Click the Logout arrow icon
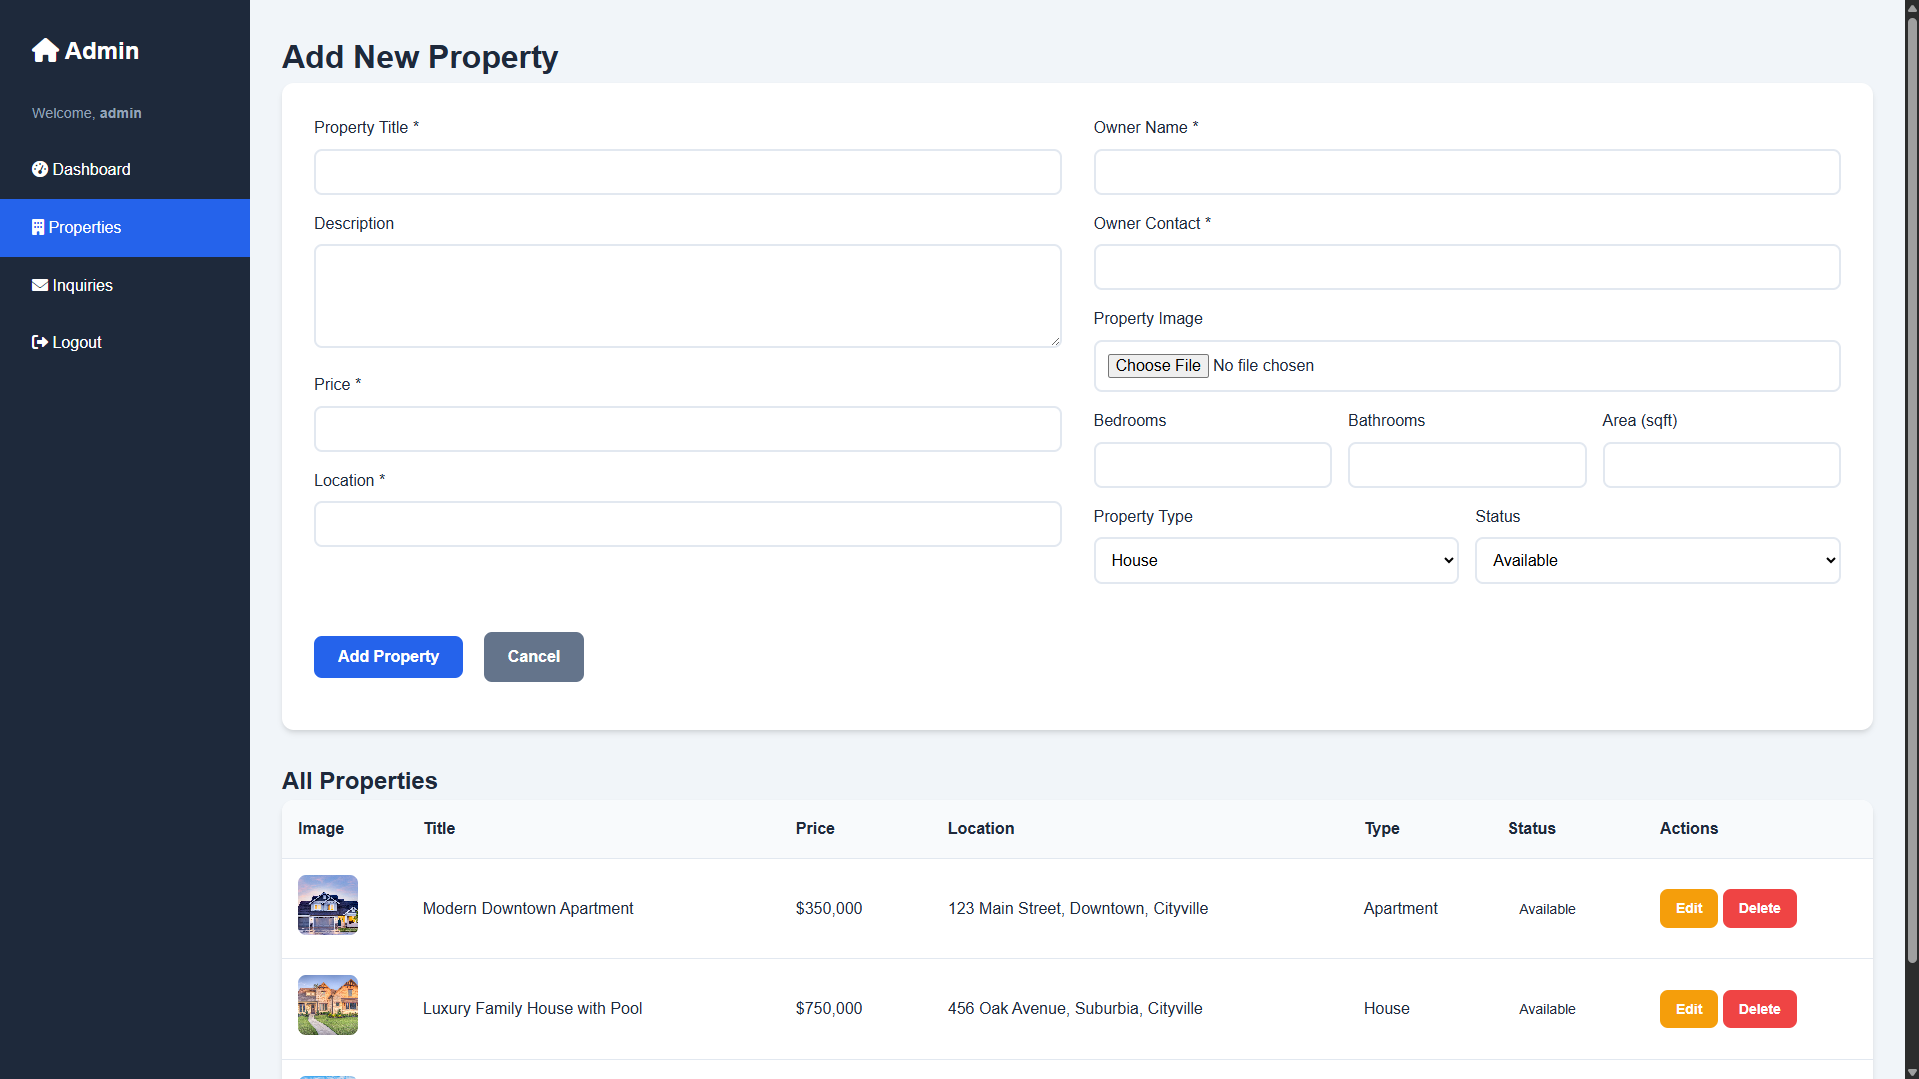 40,342
